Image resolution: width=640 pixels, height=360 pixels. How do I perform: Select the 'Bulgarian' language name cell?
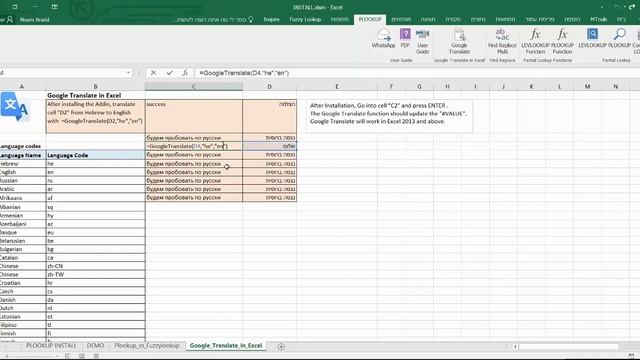click(x=23, y=249)
